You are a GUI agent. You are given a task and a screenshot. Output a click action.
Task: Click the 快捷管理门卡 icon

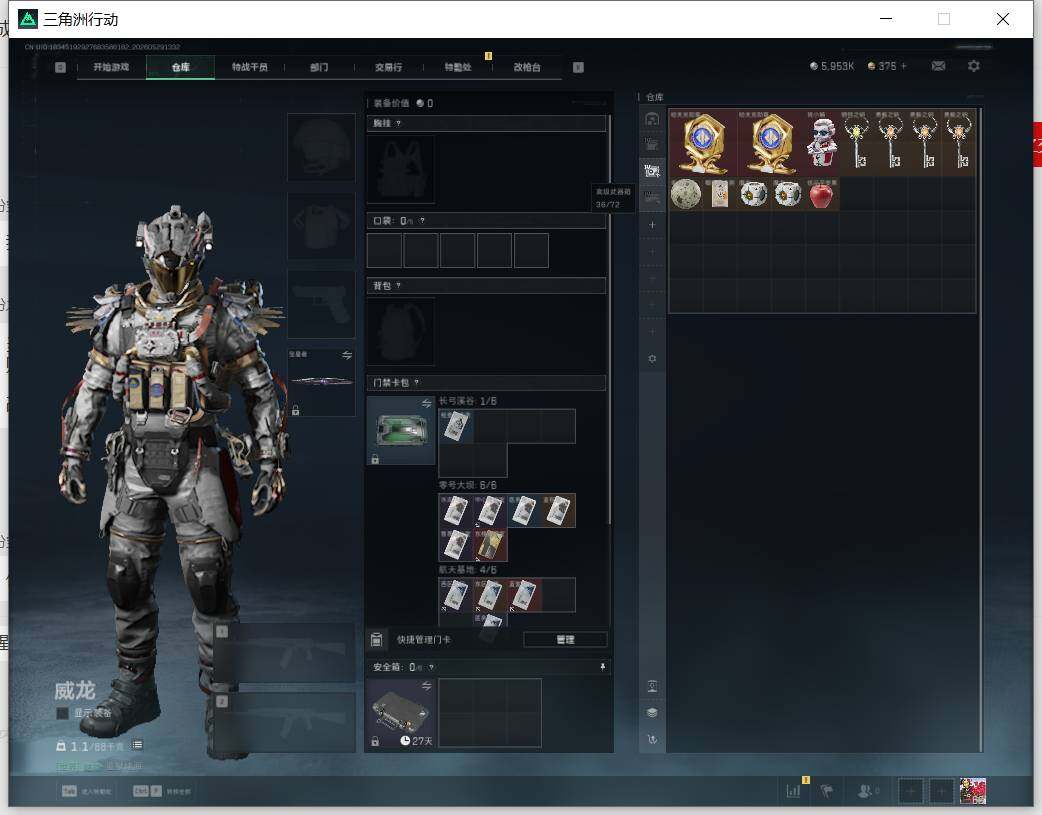tap(376, 640)
